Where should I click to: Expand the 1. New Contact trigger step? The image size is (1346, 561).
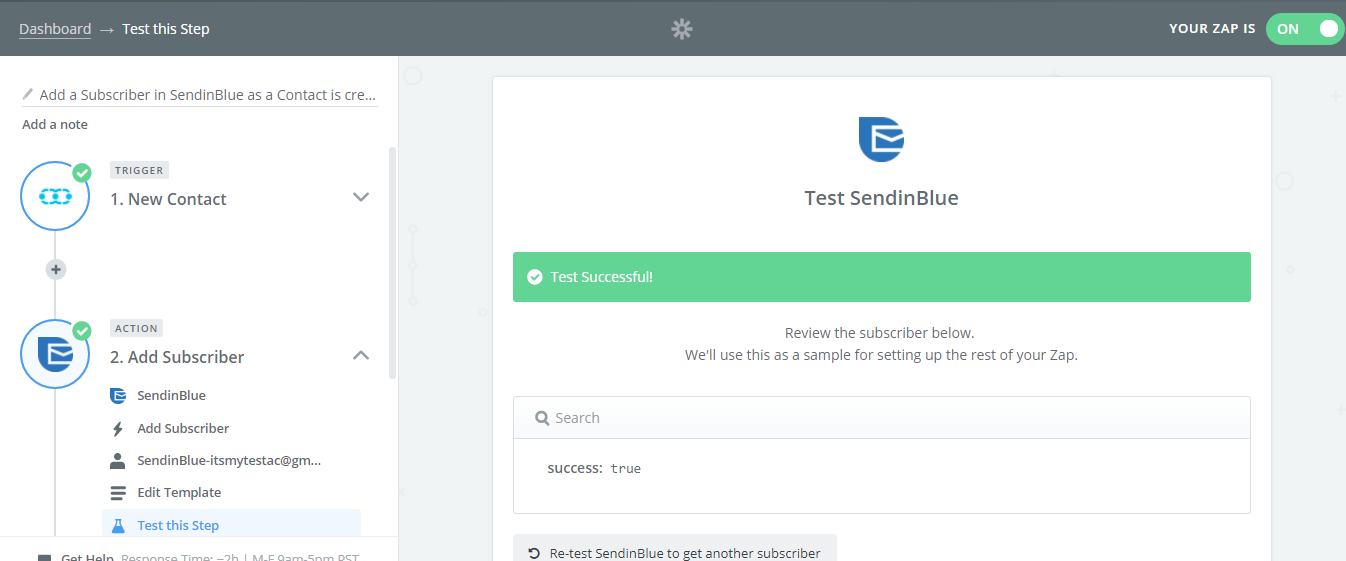[361, 198]
